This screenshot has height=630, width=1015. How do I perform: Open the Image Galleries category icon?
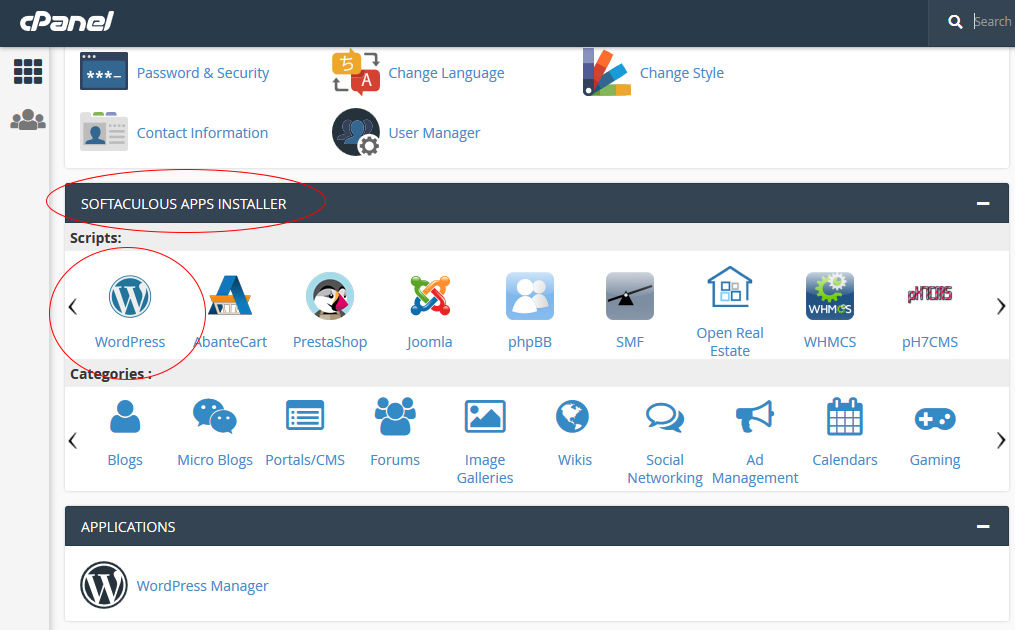485,416
